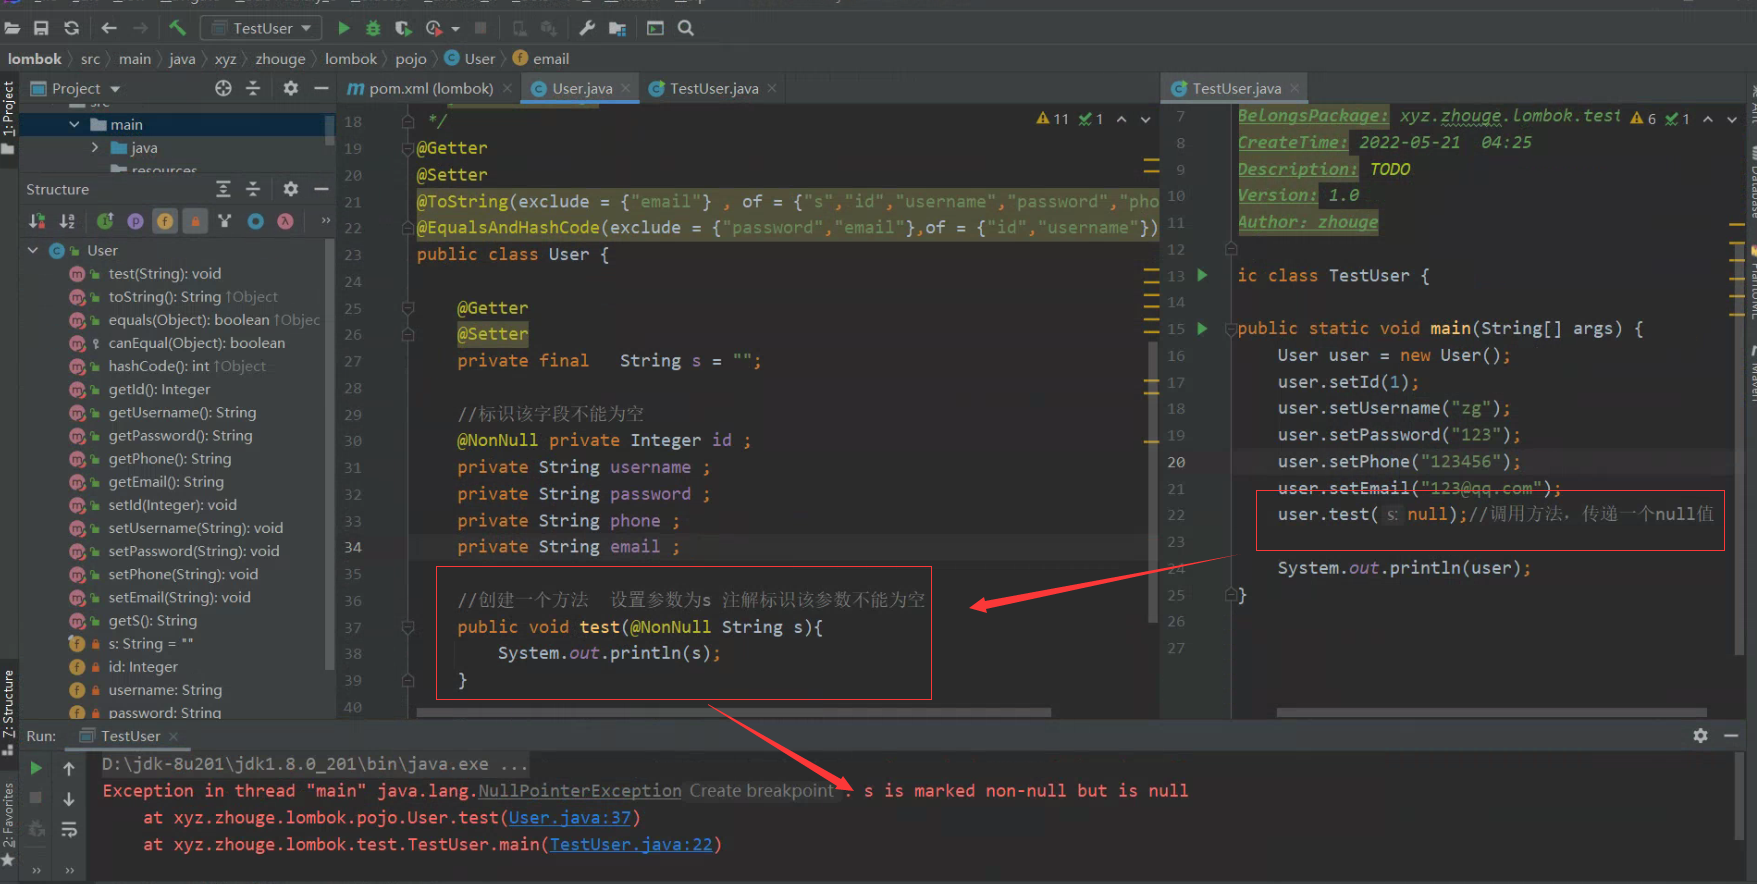The width and height of the screenshot is (1757, 884).
Task: Toggle Show non-public members lock filter
Action: click(x=195, y=221)
